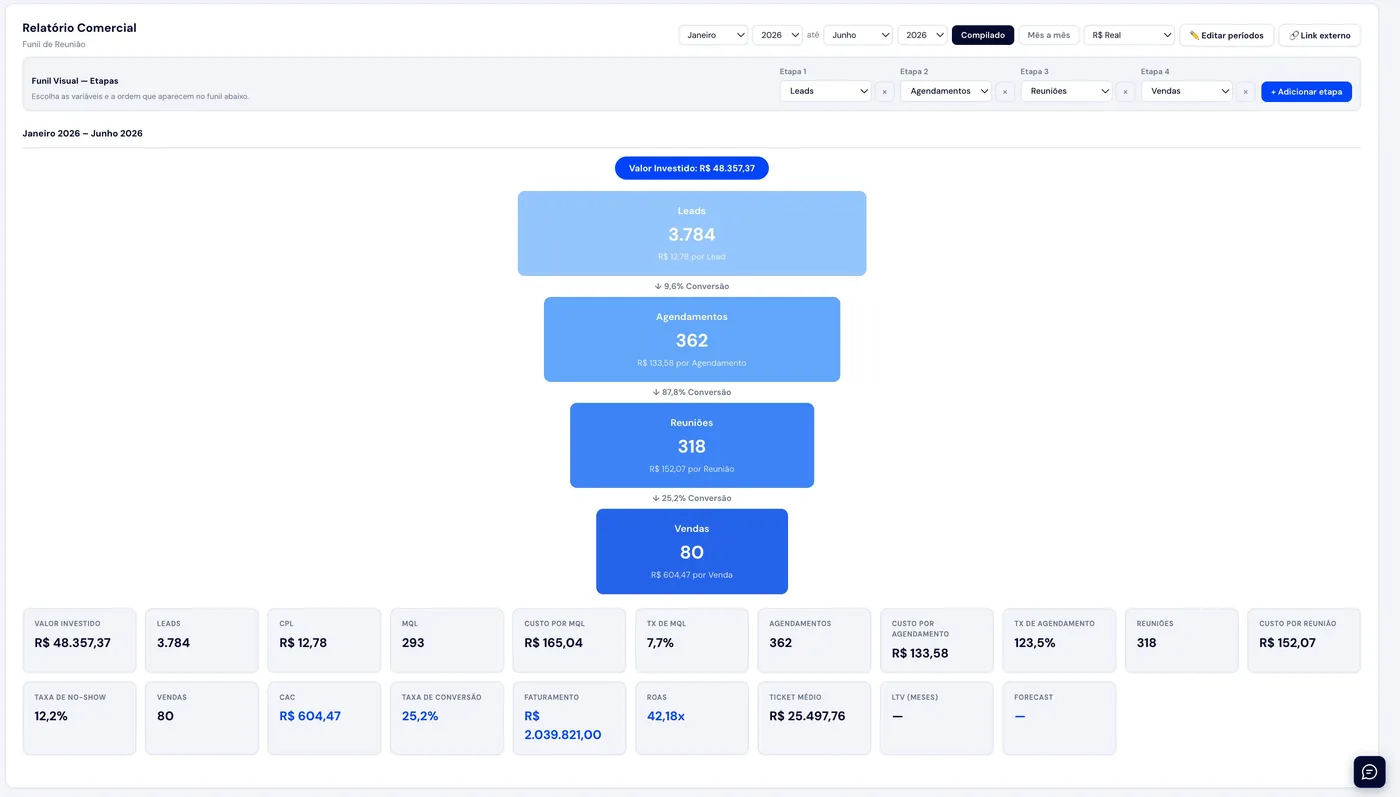Click the VENDAS card showing 80
Image resolution: width=1400 pixels, height=797 pixels.
201,718
